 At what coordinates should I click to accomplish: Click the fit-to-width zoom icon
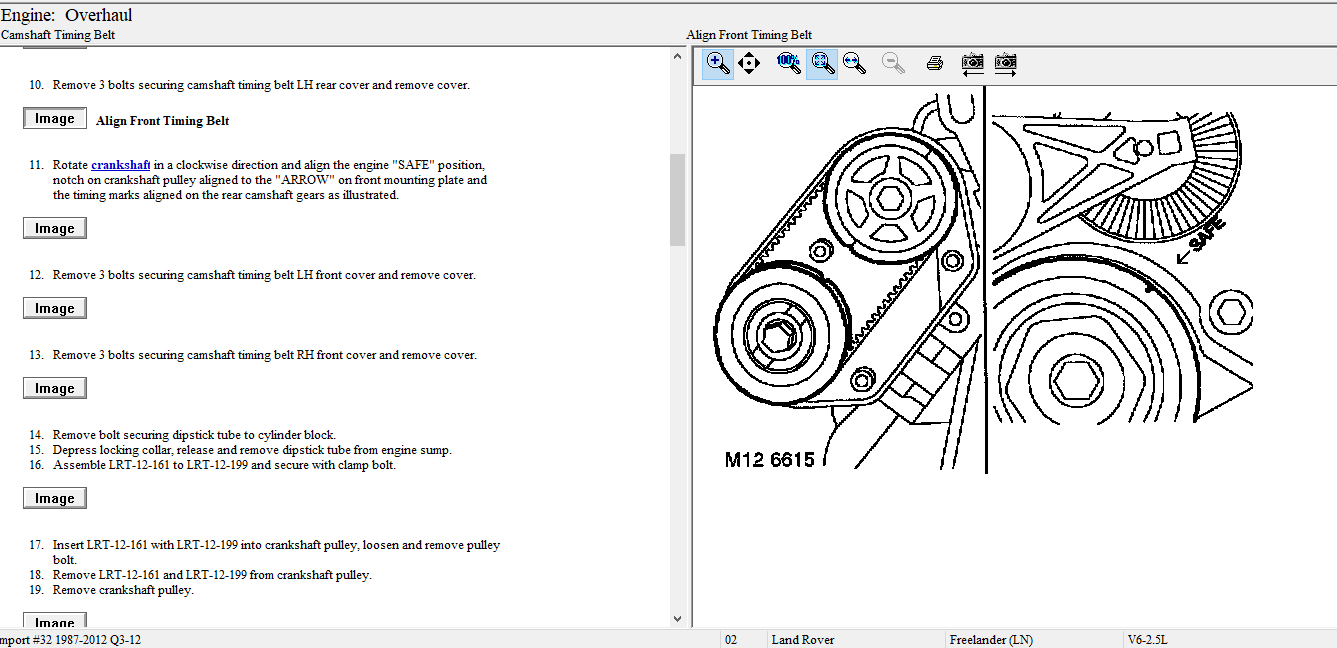(x=853, y=63)
